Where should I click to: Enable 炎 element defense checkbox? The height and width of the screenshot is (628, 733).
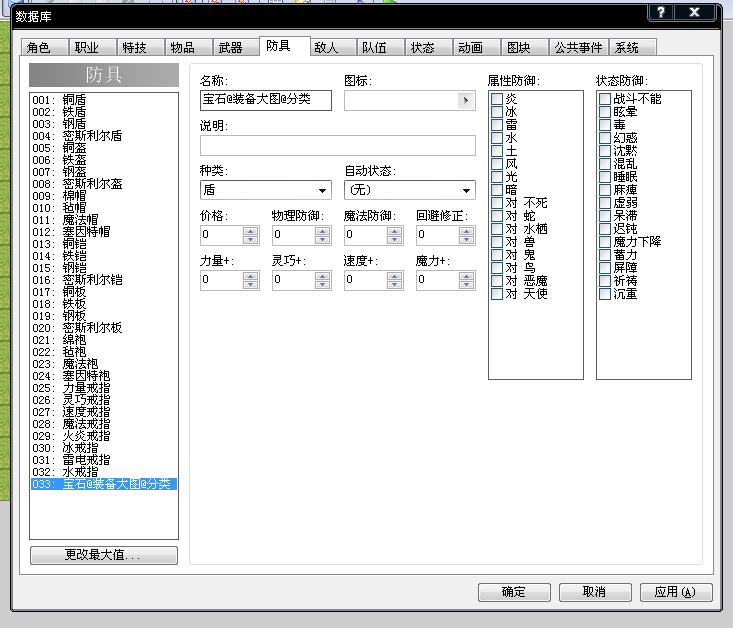[x=497, y=99]
